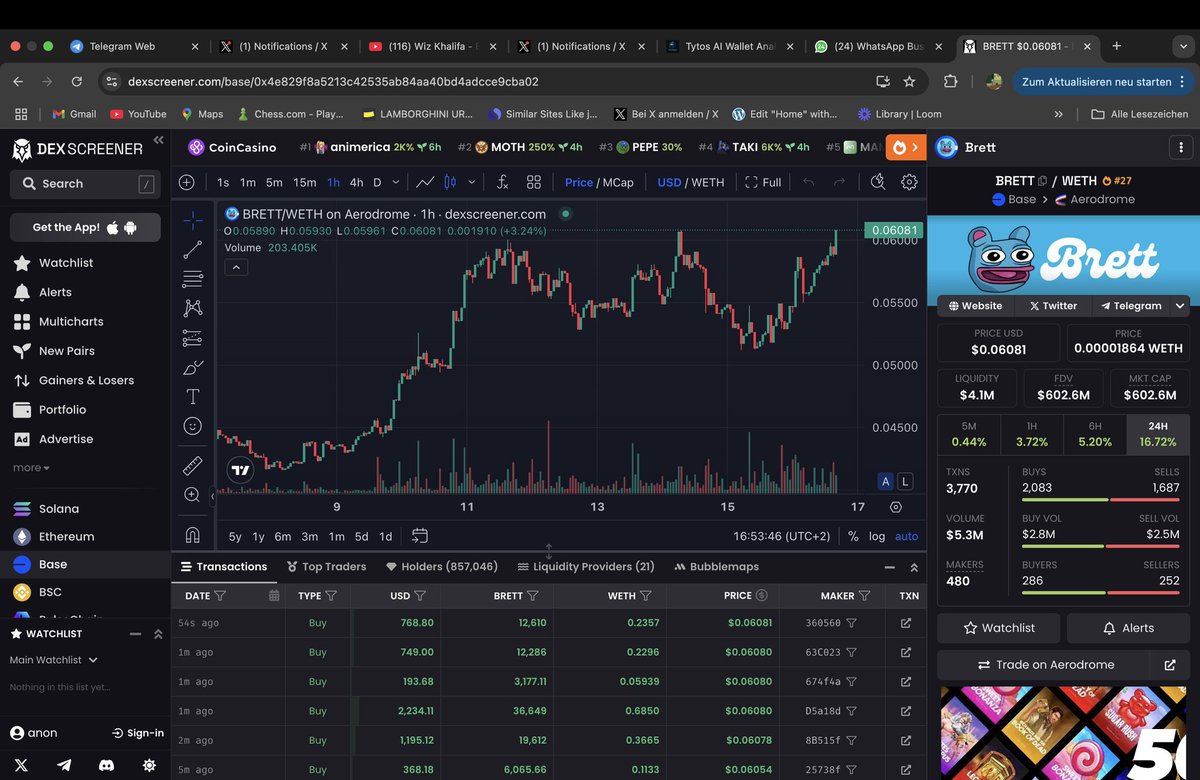
Task: Toggle the USD / WETH denomination
Action: point(690,182)
